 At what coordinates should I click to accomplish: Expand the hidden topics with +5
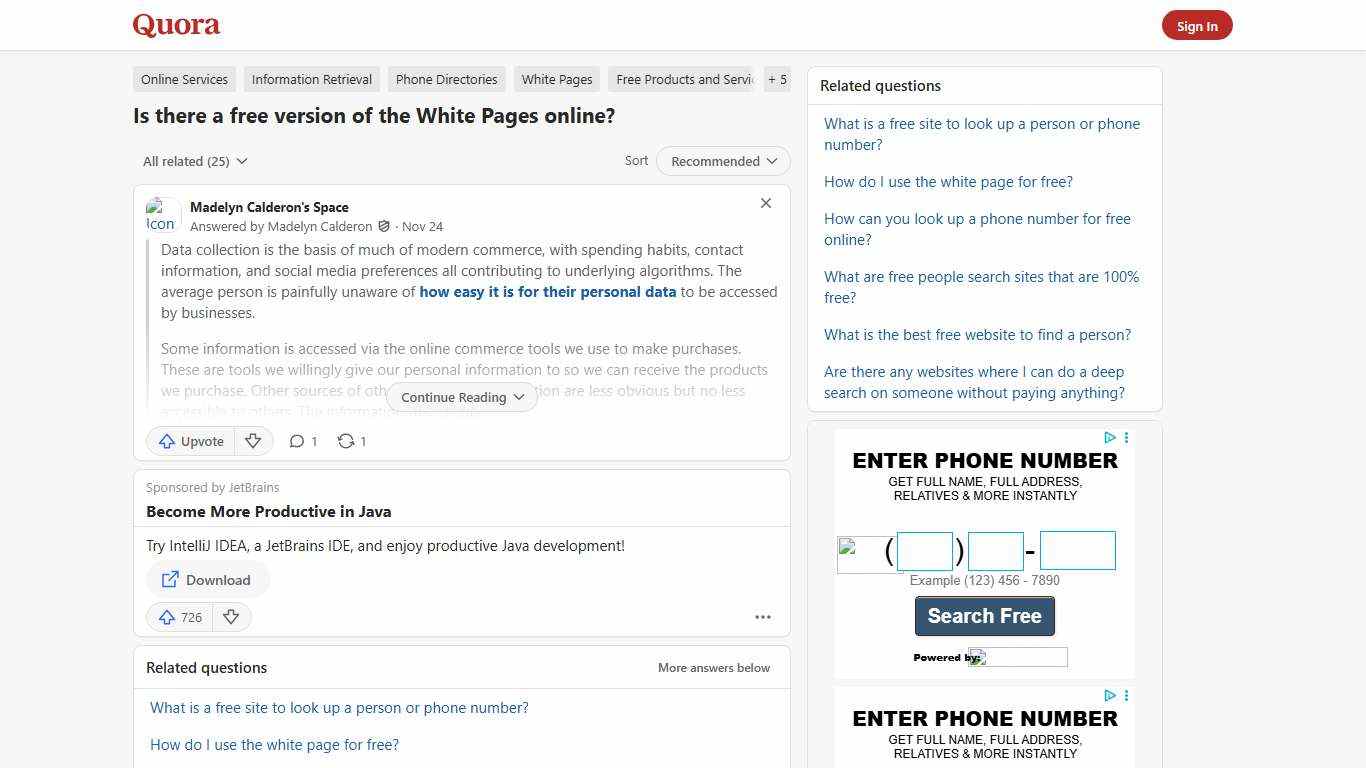point(777,79)
